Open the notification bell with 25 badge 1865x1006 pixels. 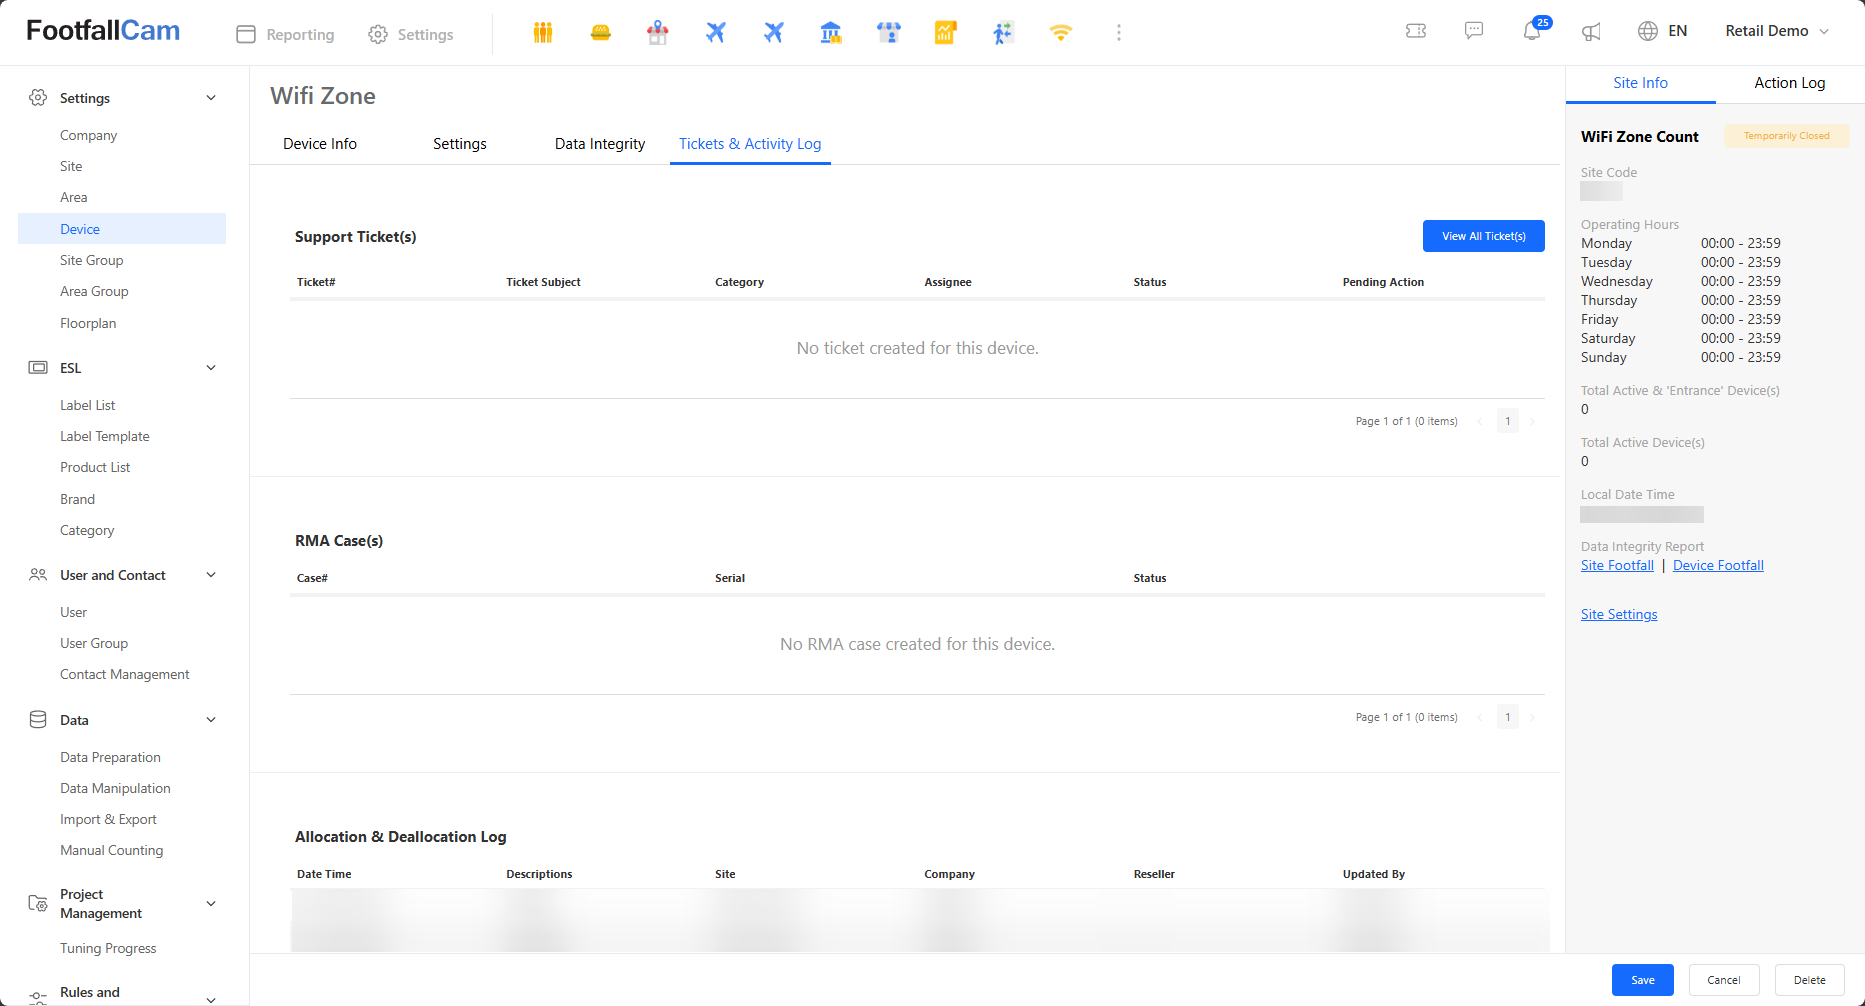1532,31
